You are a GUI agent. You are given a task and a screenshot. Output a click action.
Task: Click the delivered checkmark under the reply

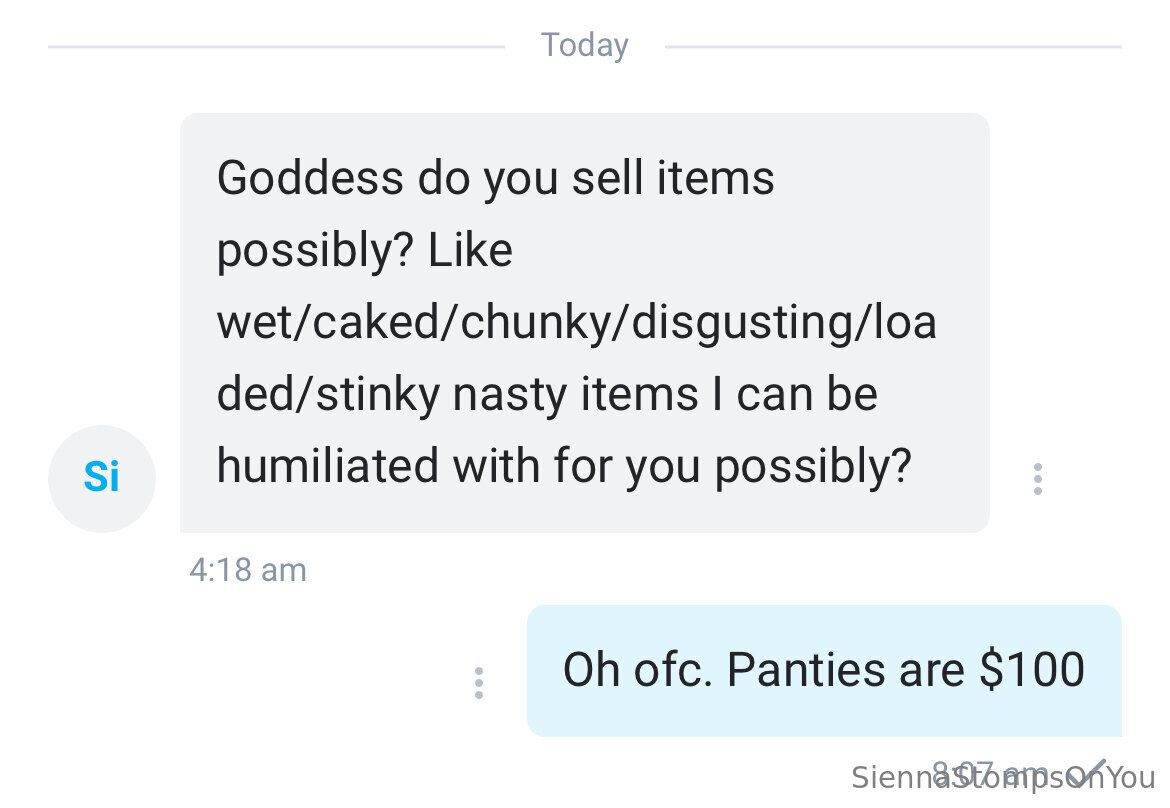[x=1096, y=768]
